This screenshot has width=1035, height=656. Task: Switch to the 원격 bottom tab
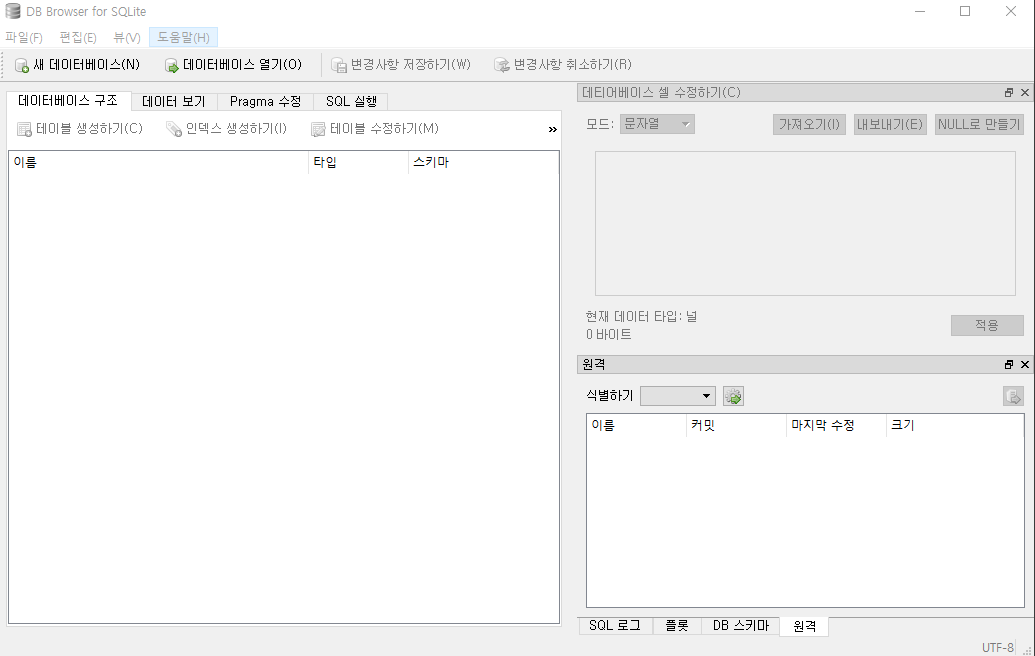point(804,626)
